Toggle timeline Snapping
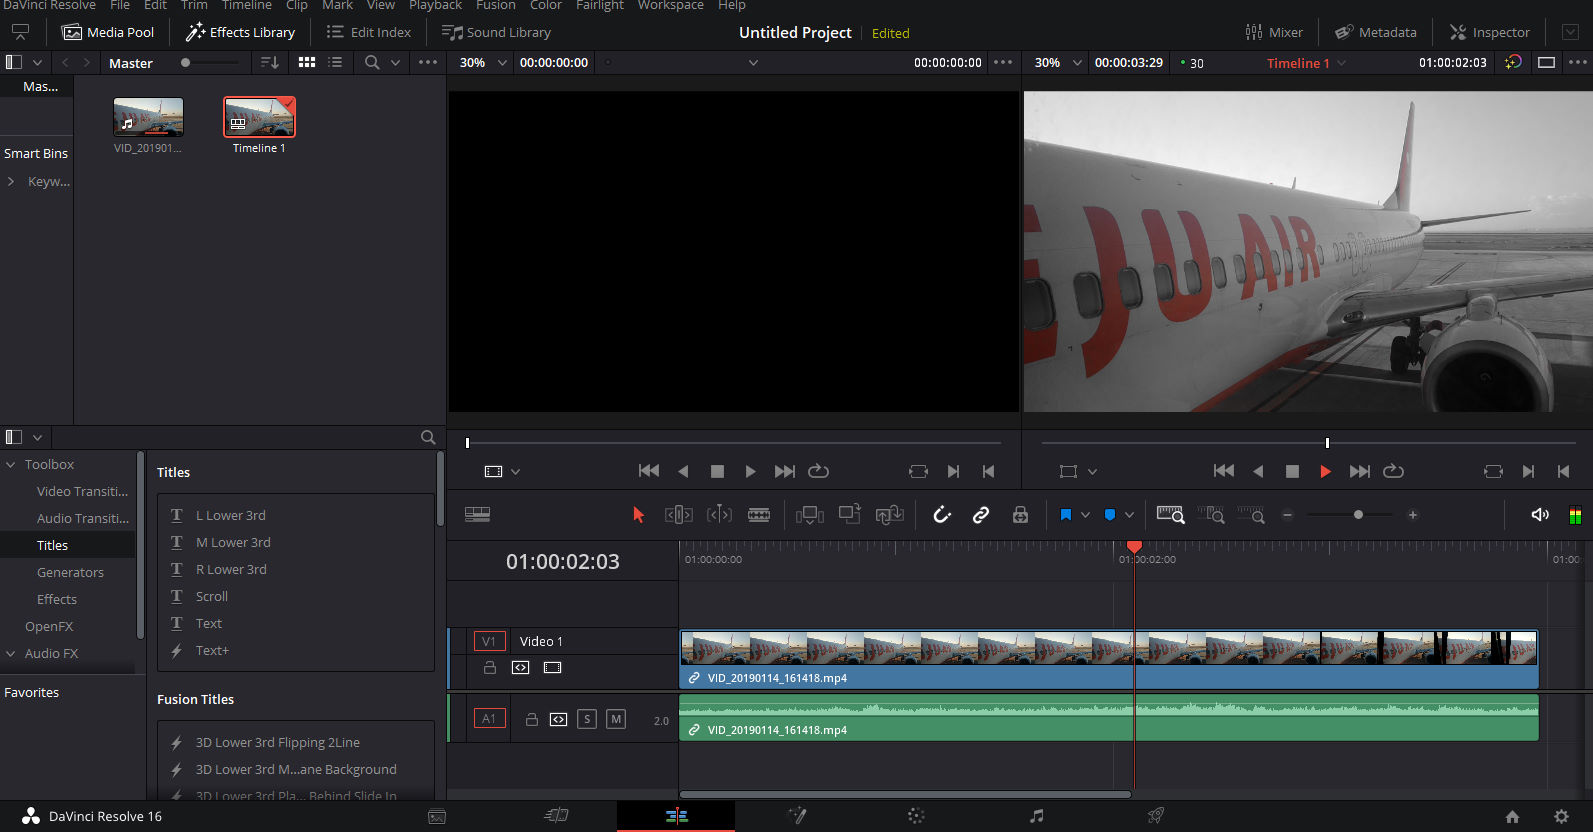Viewport: 1593px width, 832px height. coord(942,515)
